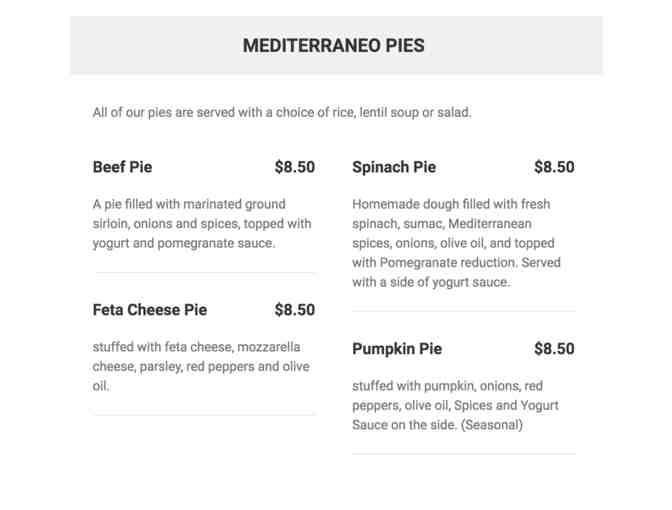
Task: Open the Spinach Pie menu item title
Action: click(393, 167)
